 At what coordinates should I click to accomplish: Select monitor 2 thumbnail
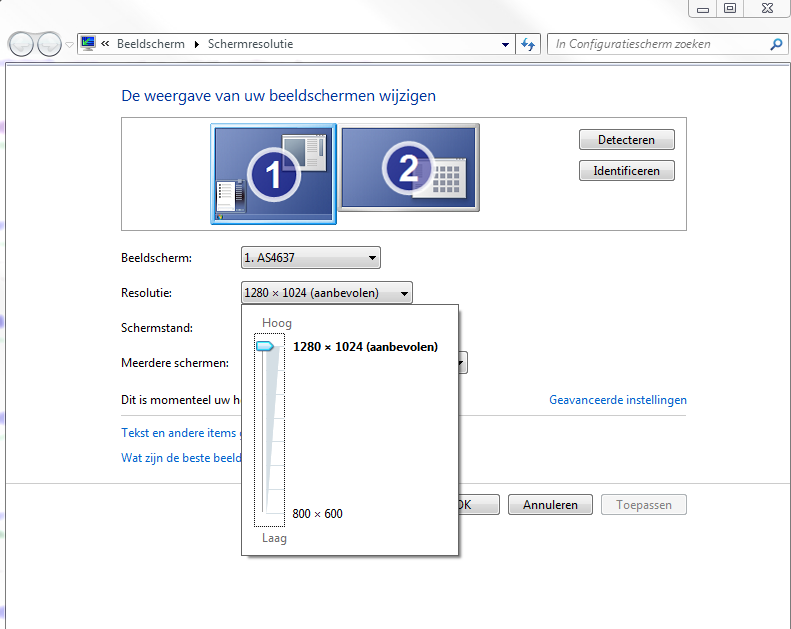click(x=409, y=167)
